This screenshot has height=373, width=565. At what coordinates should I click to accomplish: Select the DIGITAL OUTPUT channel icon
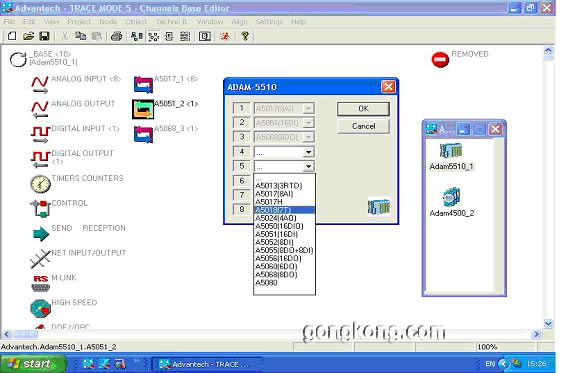click(40, 160)
